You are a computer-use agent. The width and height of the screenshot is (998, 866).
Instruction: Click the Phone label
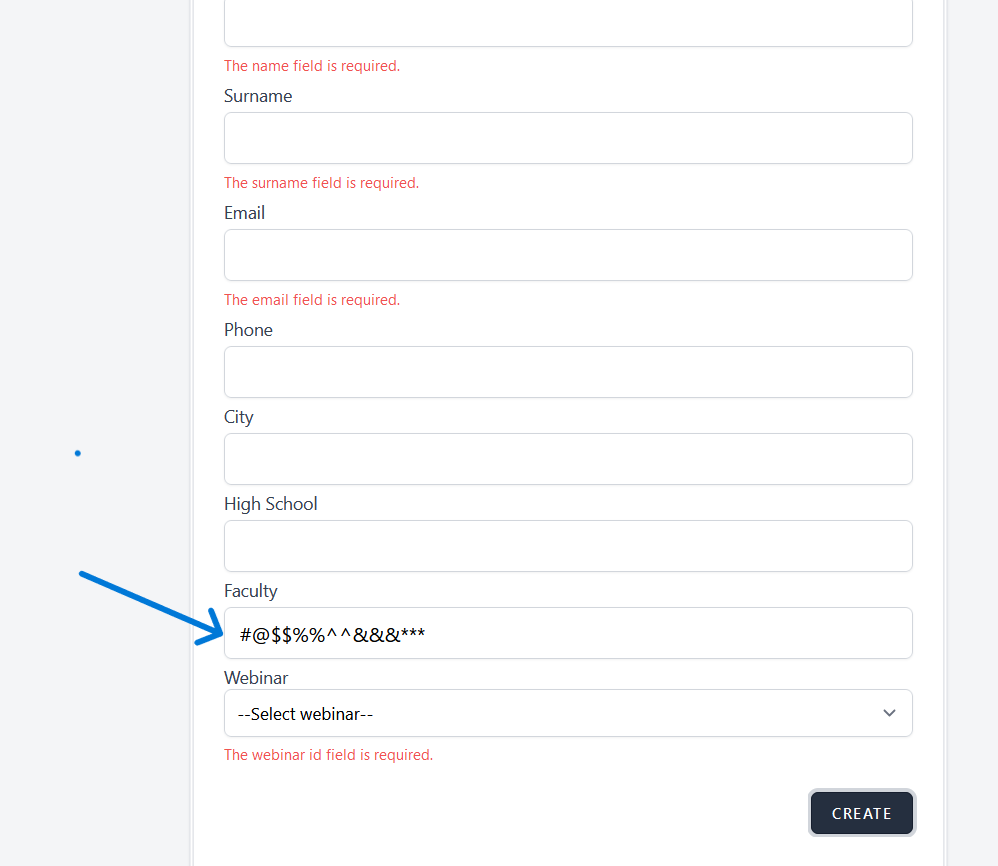click(248, 330)
